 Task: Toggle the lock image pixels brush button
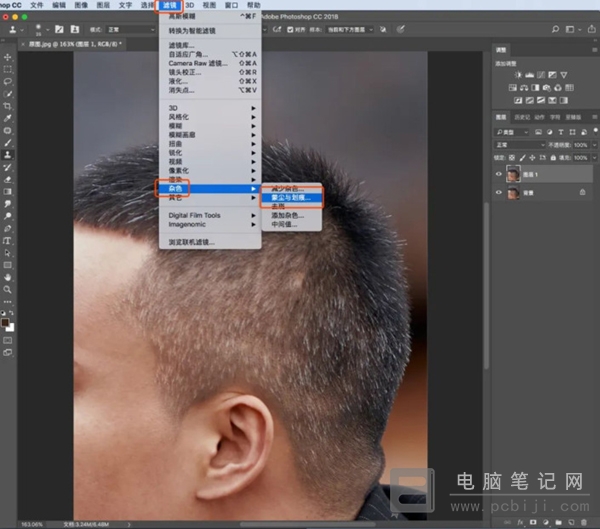522,158
